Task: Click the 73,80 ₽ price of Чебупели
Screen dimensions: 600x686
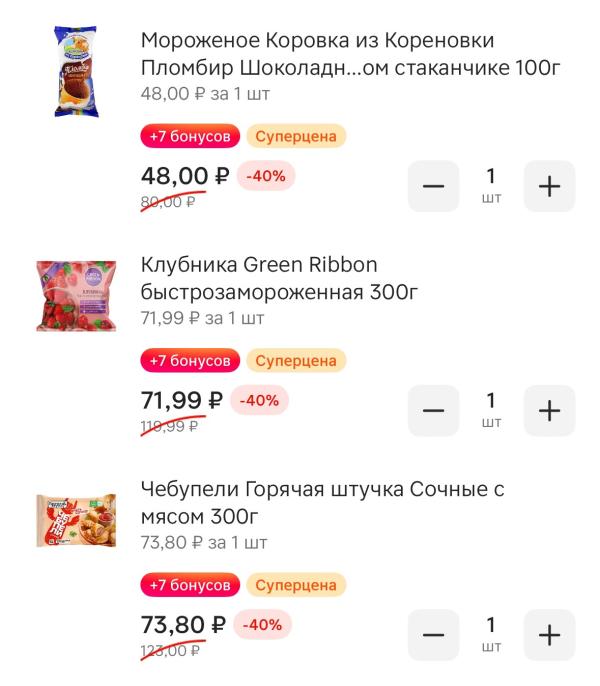Action: click(x=183, y=626)
